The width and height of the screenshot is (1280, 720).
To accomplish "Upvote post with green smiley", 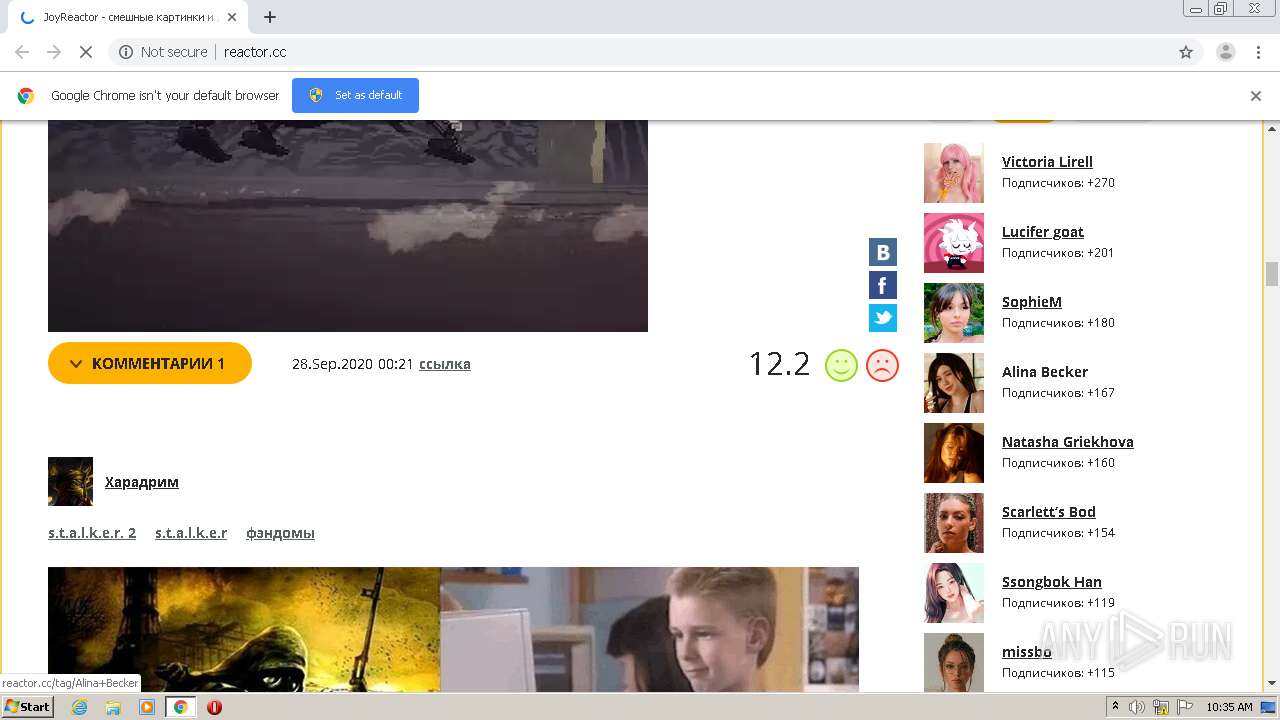I will pos(841,365).
